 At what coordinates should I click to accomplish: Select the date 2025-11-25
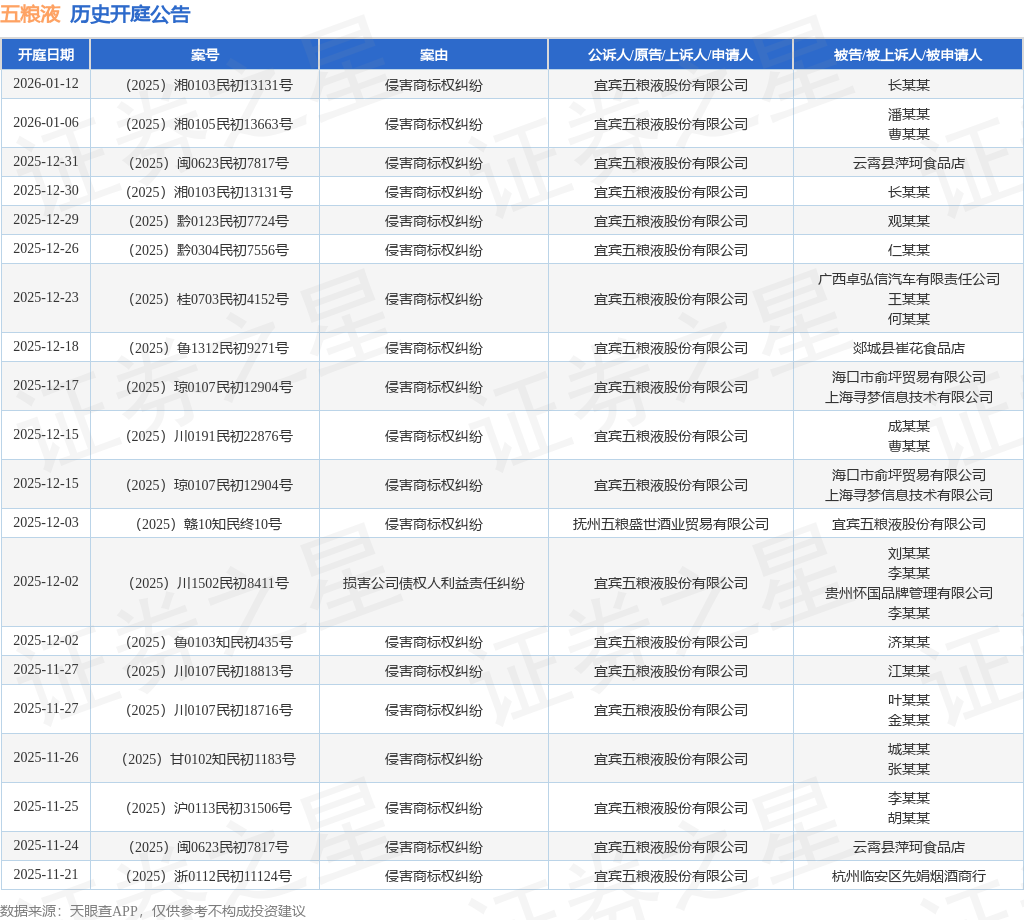tap(46, 807)
